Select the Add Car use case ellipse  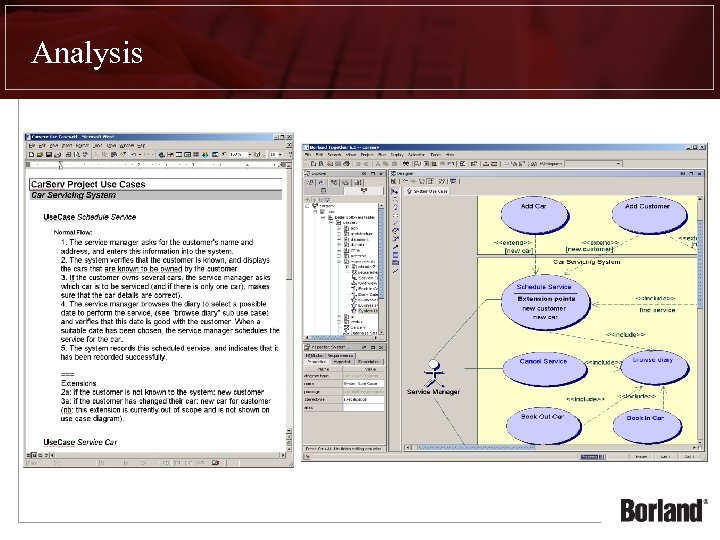click(535, 214)
